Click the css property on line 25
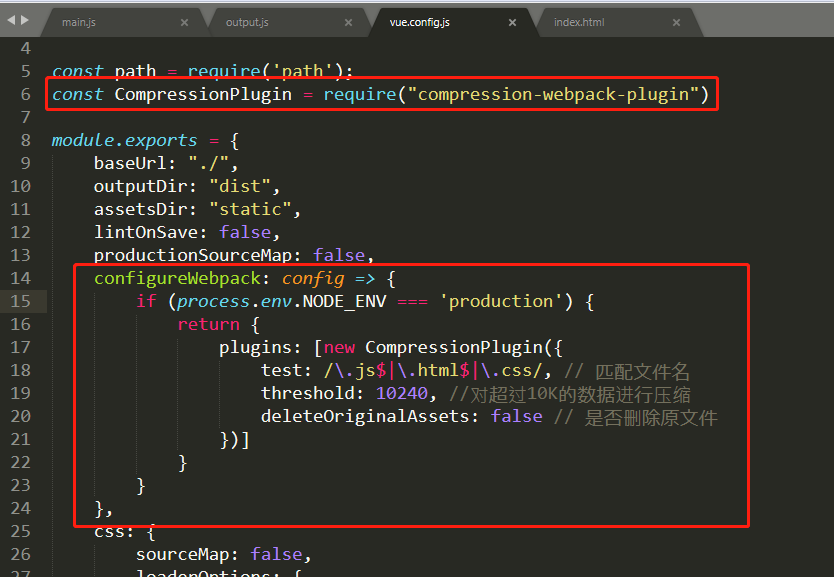 coord(109,532)
